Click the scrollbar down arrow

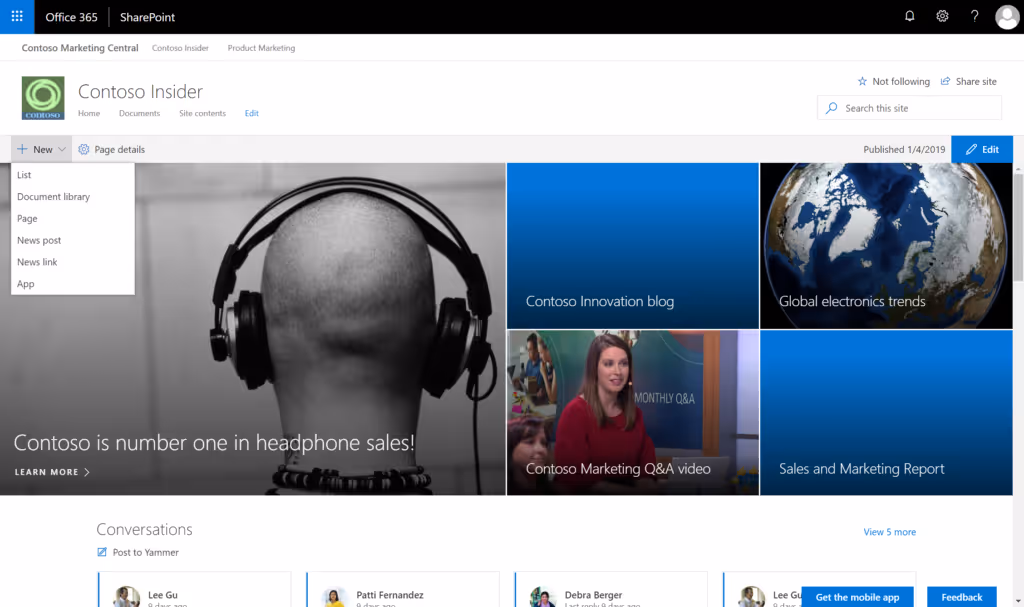tap(1018, 601)
